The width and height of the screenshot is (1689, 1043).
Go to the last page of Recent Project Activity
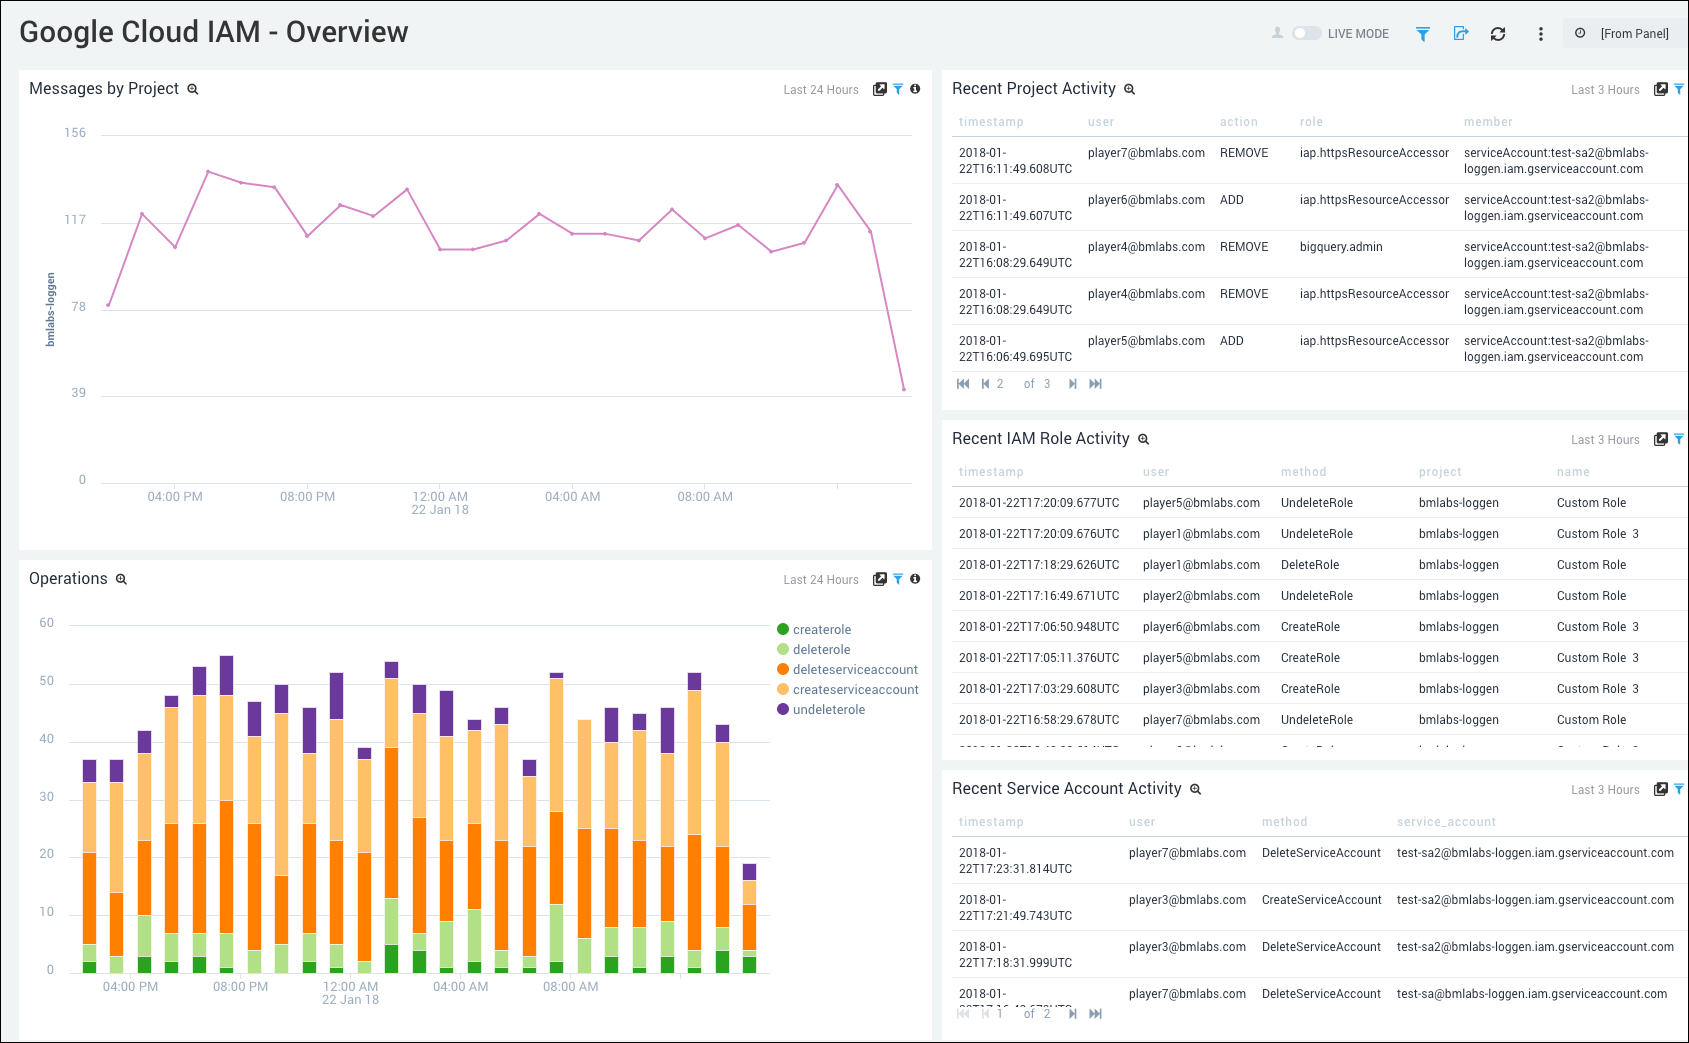click(1096, 383)
